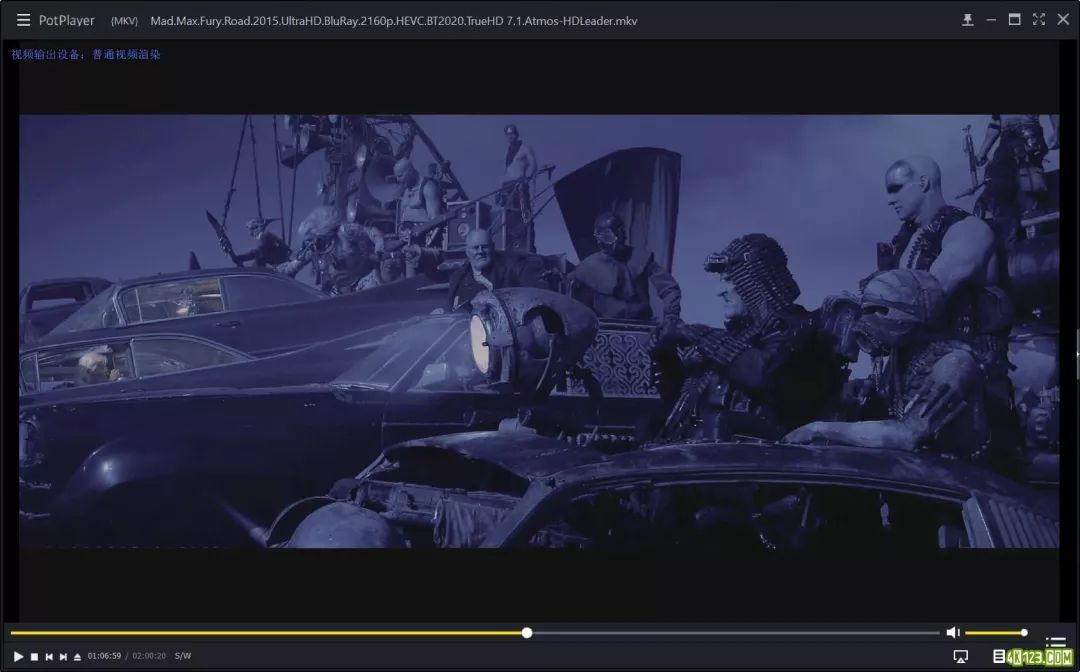
Task: Click the eject/open file icon
Action: pyautogui.click(x=77, y=656)
